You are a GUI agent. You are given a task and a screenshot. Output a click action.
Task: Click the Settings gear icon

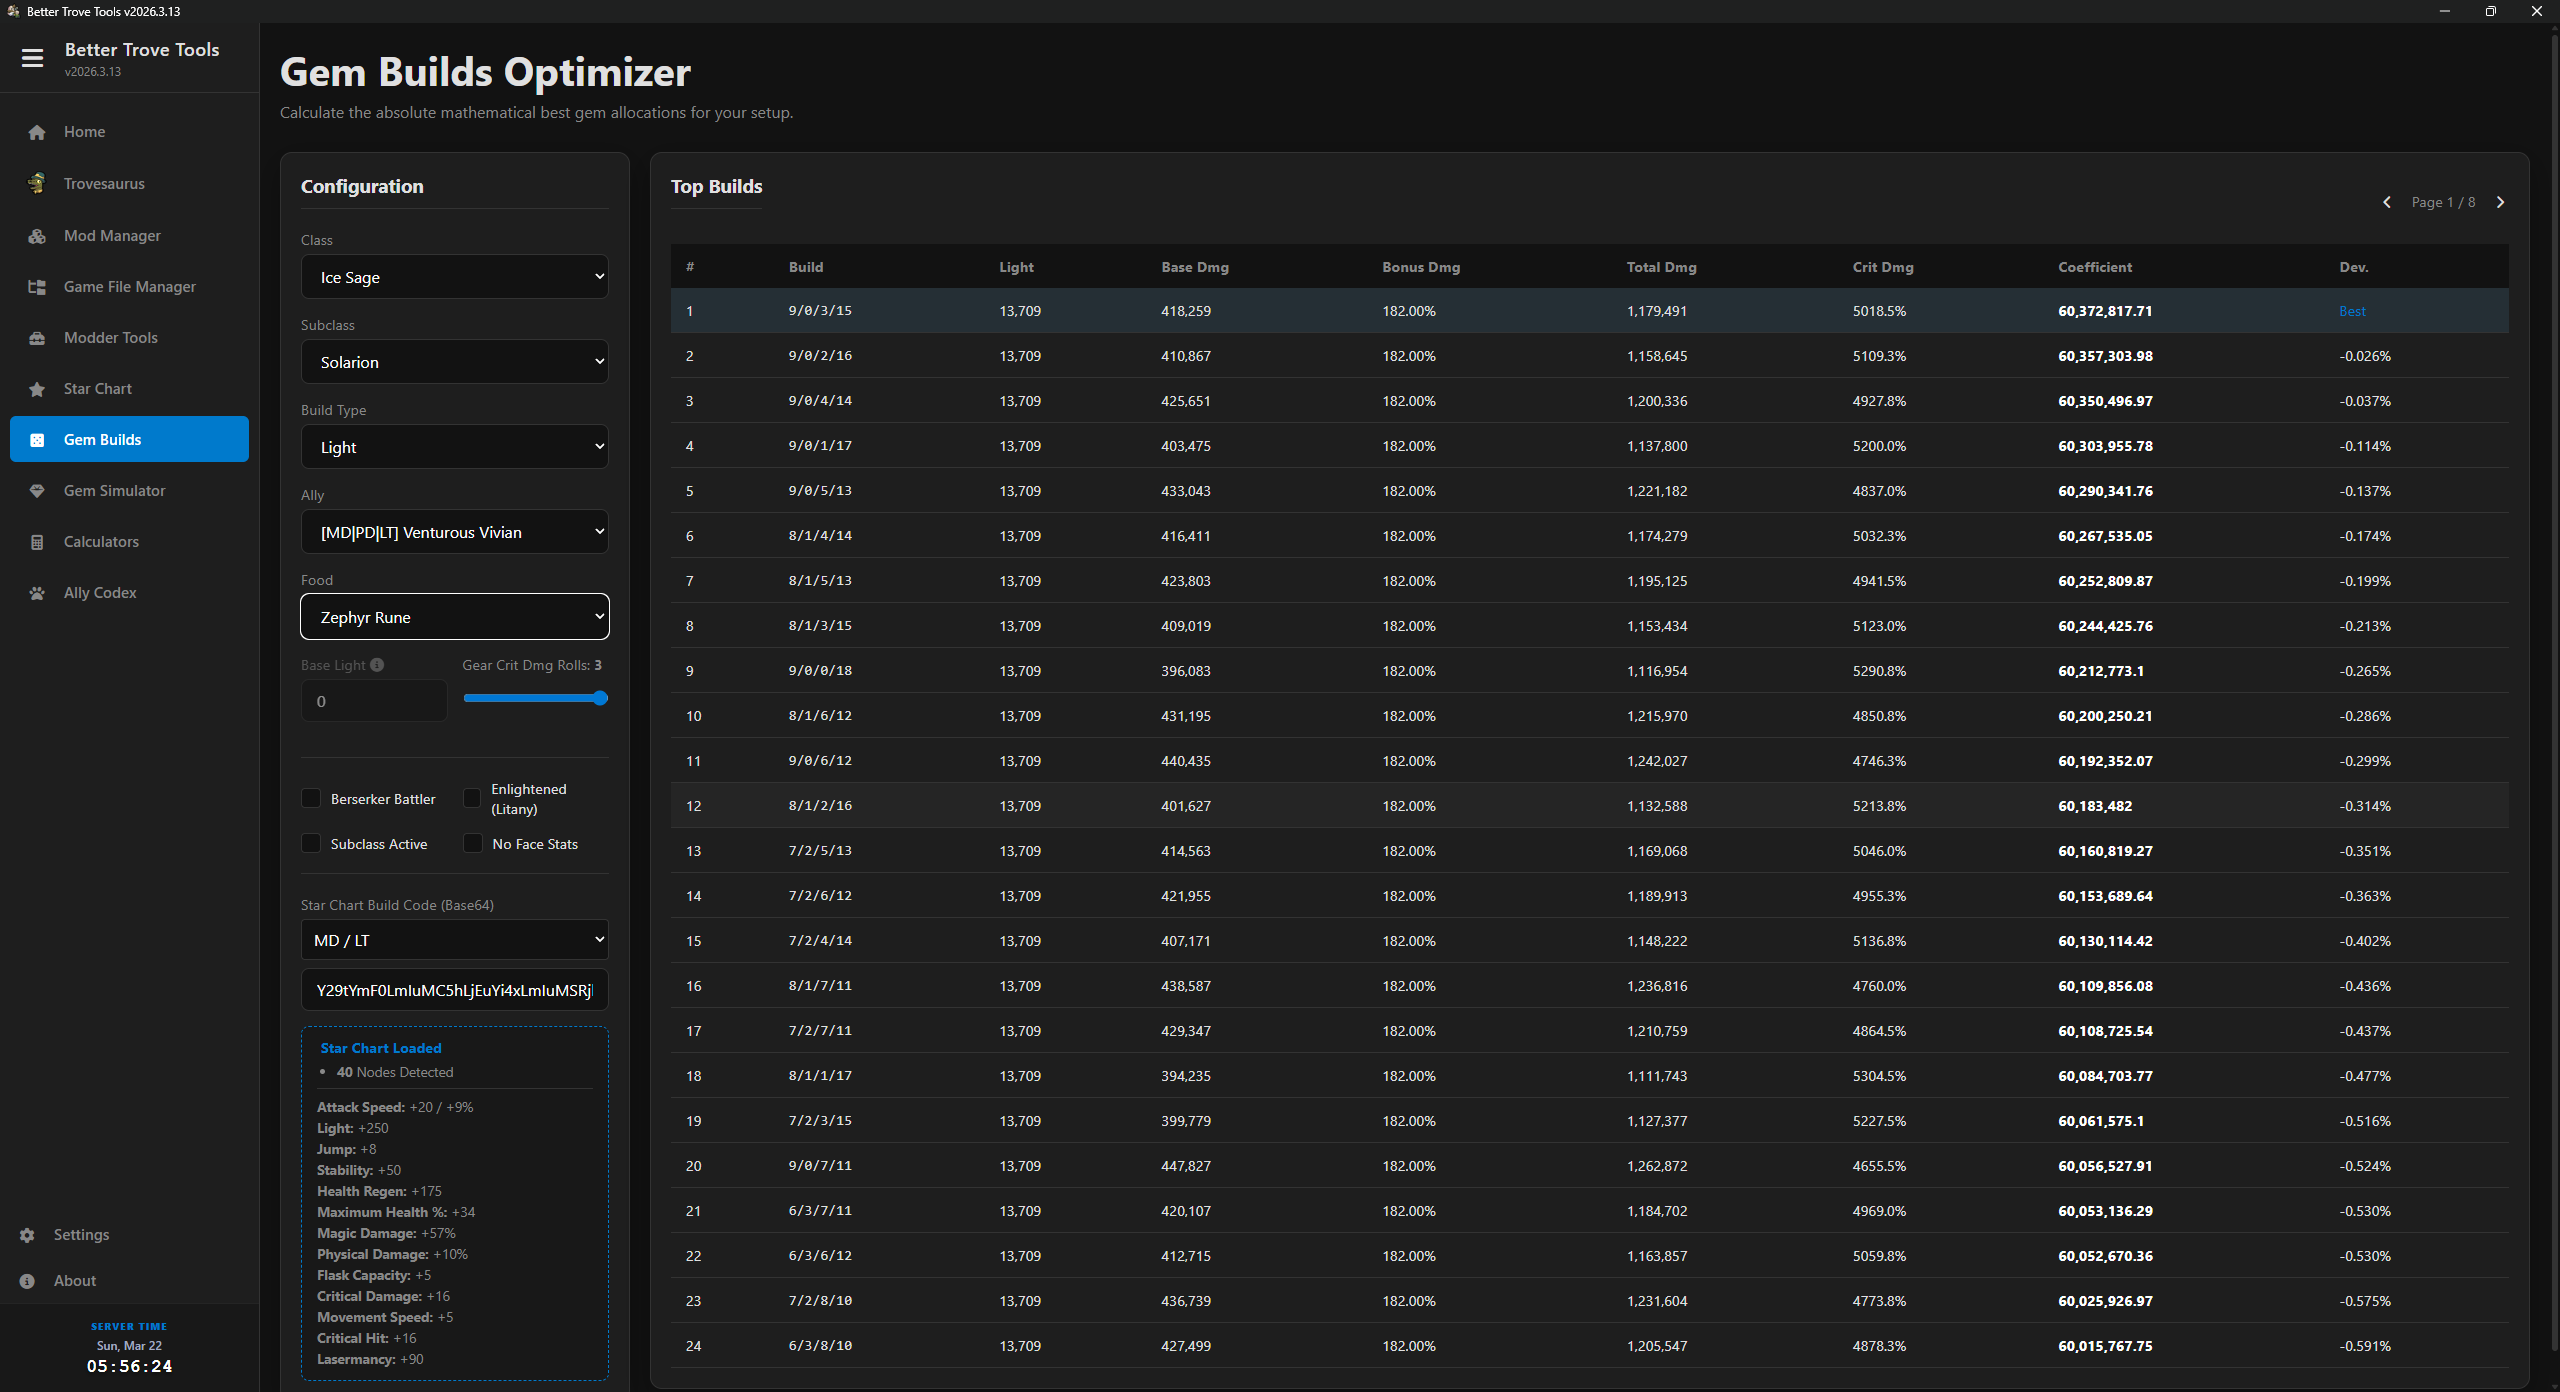[27, 1235]
